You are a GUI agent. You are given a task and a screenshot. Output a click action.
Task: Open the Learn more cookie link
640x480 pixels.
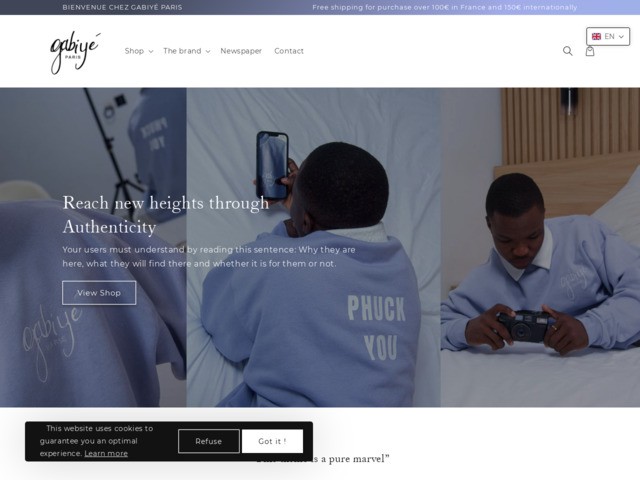106,453
